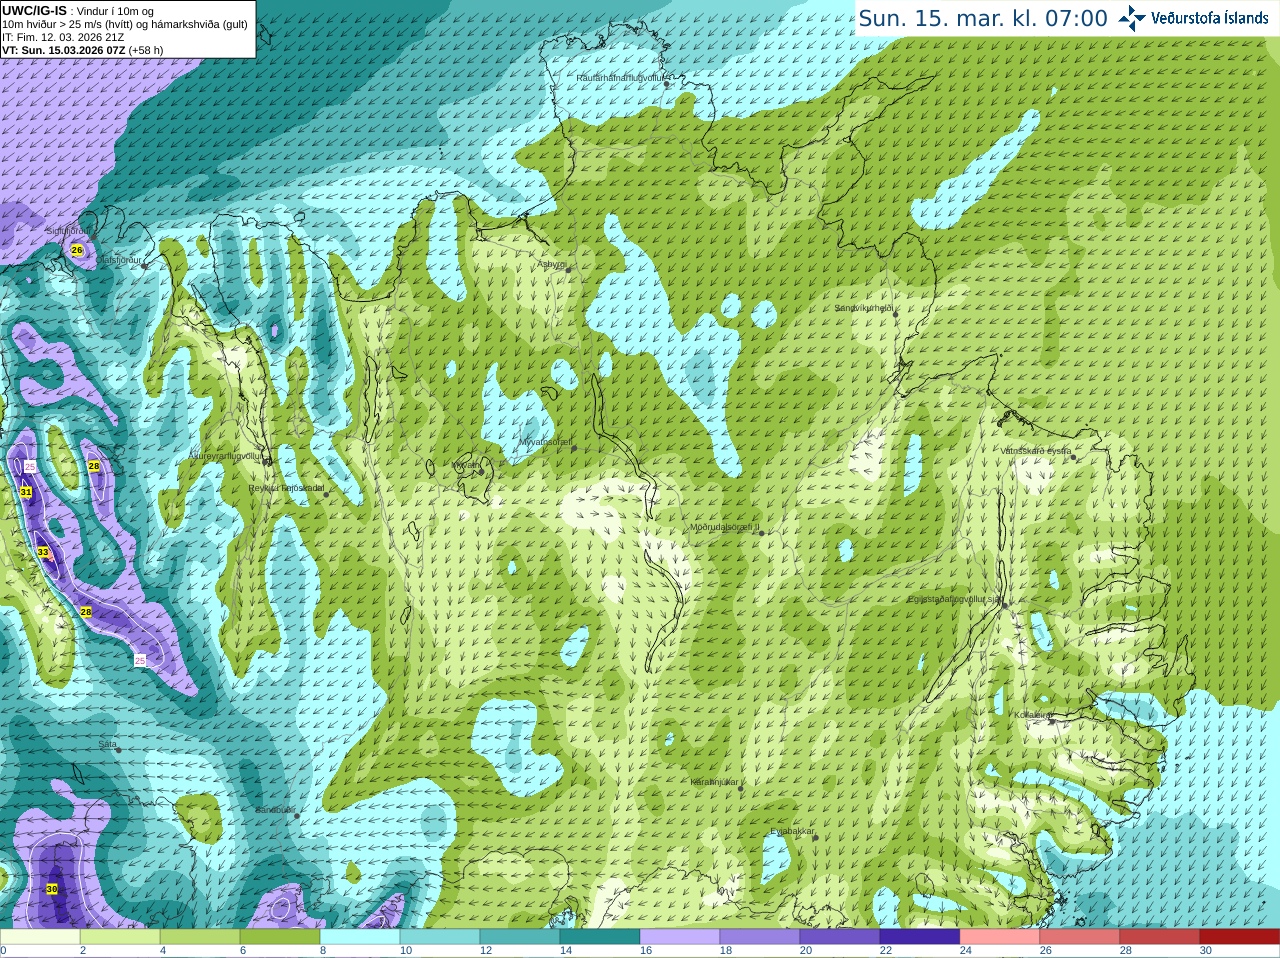Pick the 0–2 m/s pale cream legend swatch

(40, 937)
